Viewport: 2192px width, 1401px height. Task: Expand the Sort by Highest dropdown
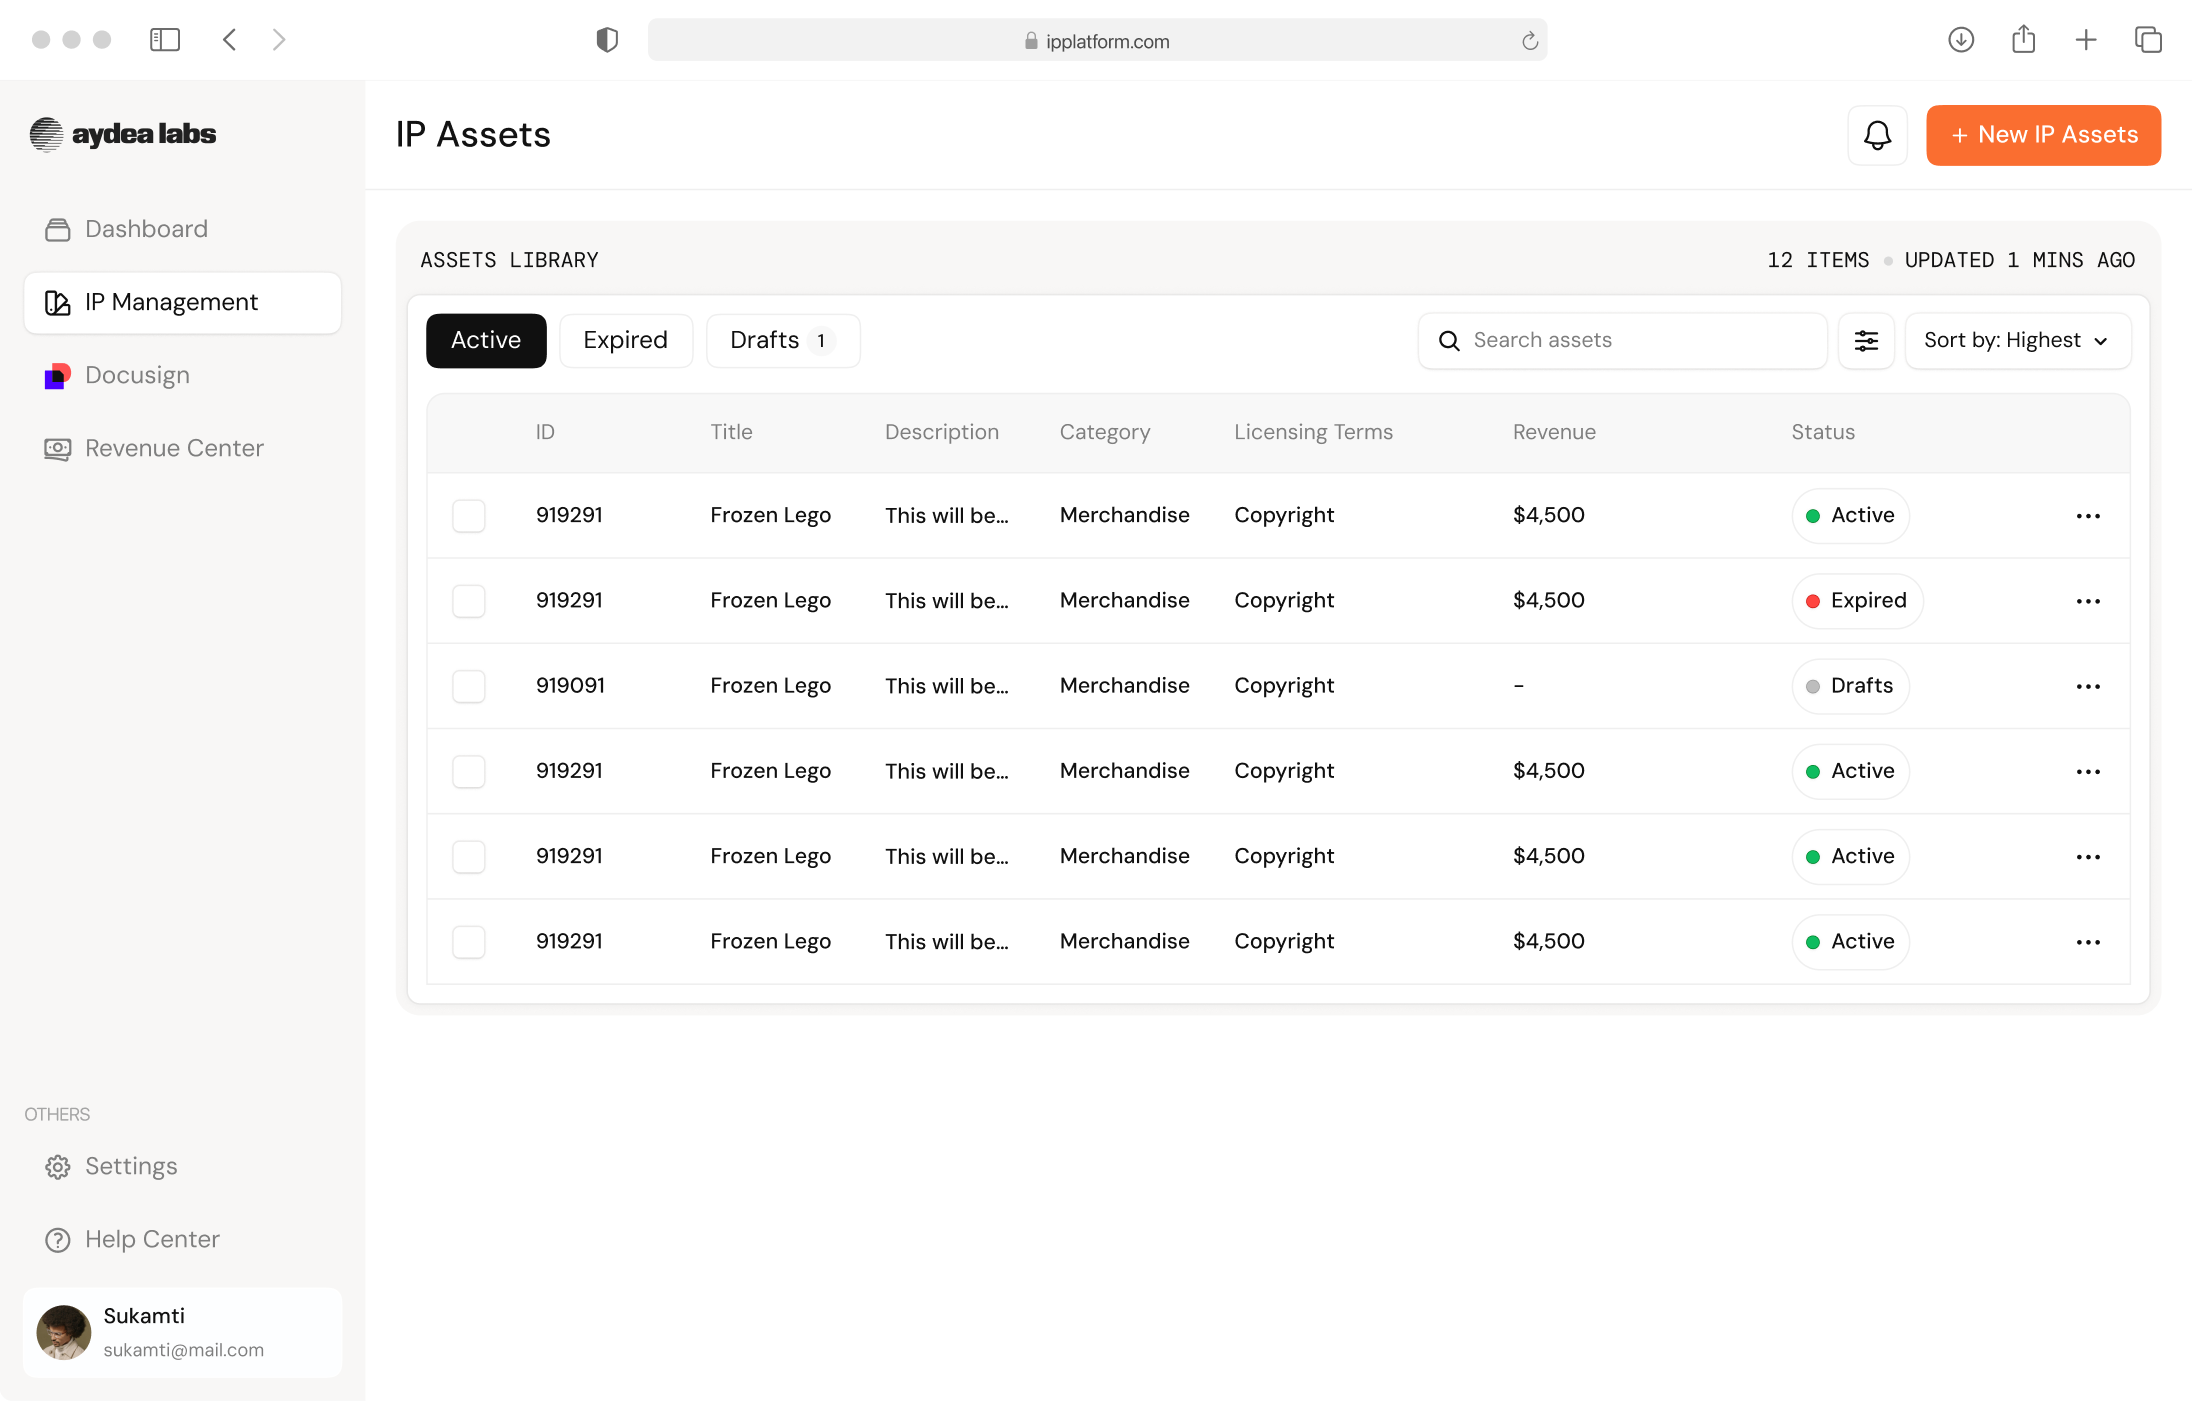2017,341
